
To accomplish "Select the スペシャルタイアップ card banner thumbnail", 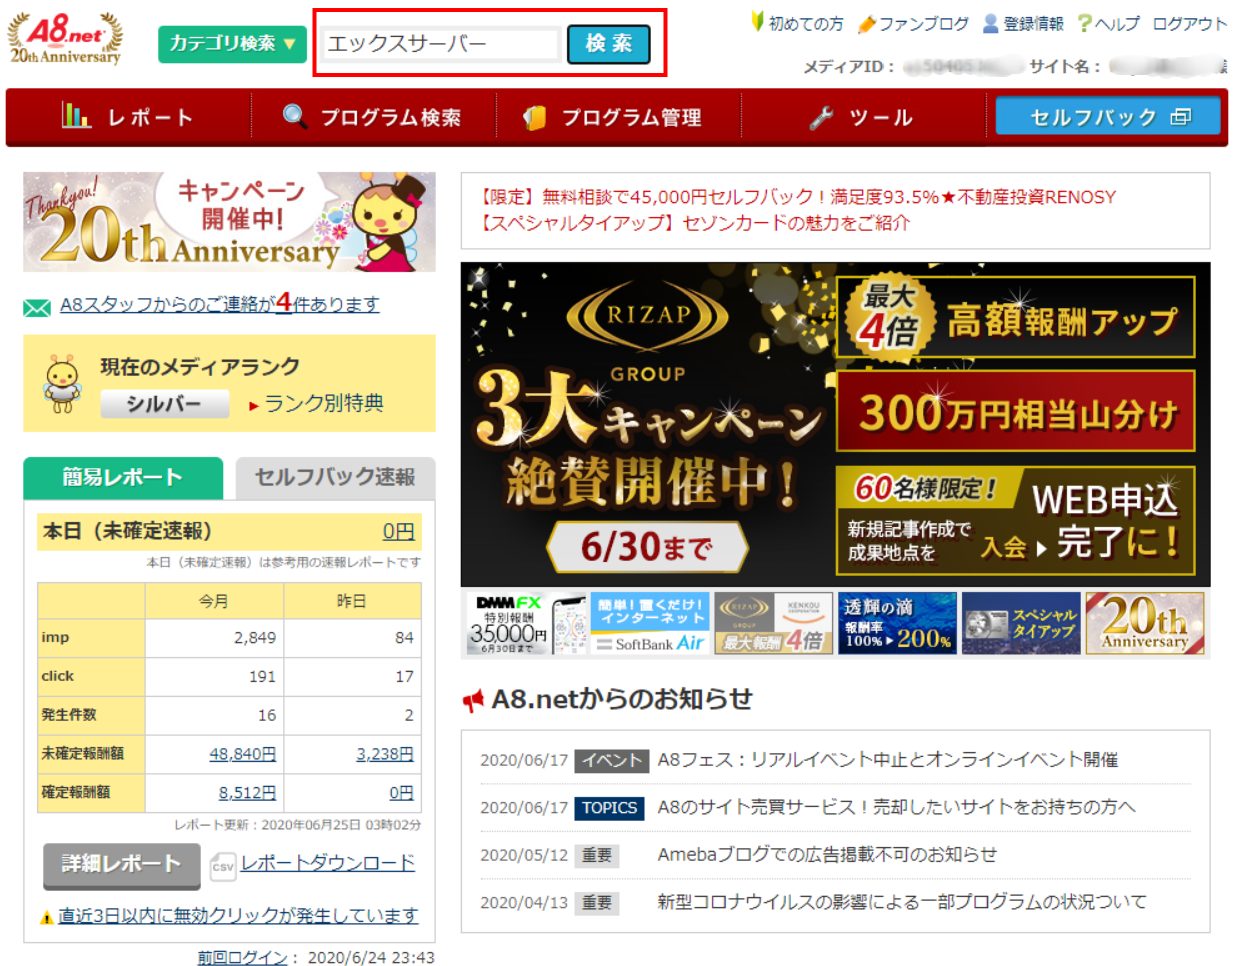I will pyautogui.click(x=1021, y=624).
